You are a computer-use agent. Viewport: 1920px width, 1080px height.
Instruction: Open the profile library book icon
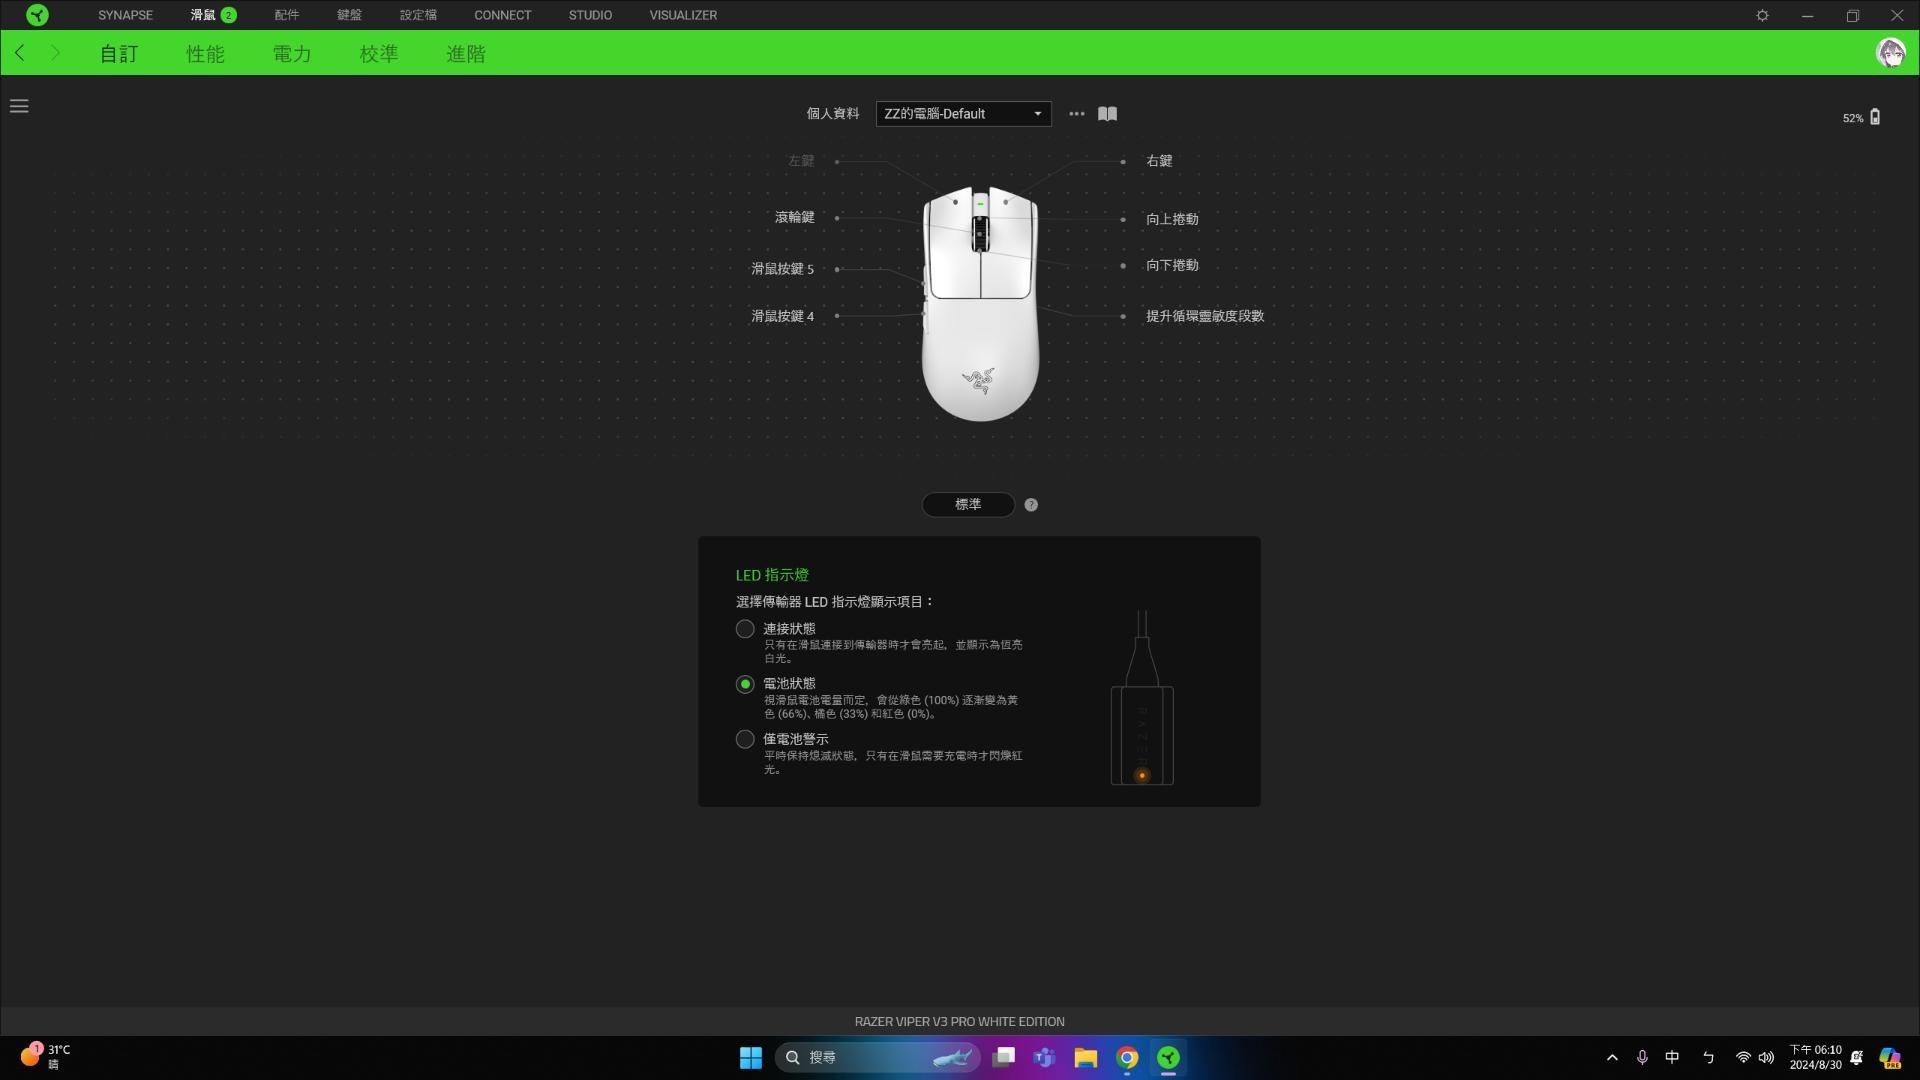1108,114
